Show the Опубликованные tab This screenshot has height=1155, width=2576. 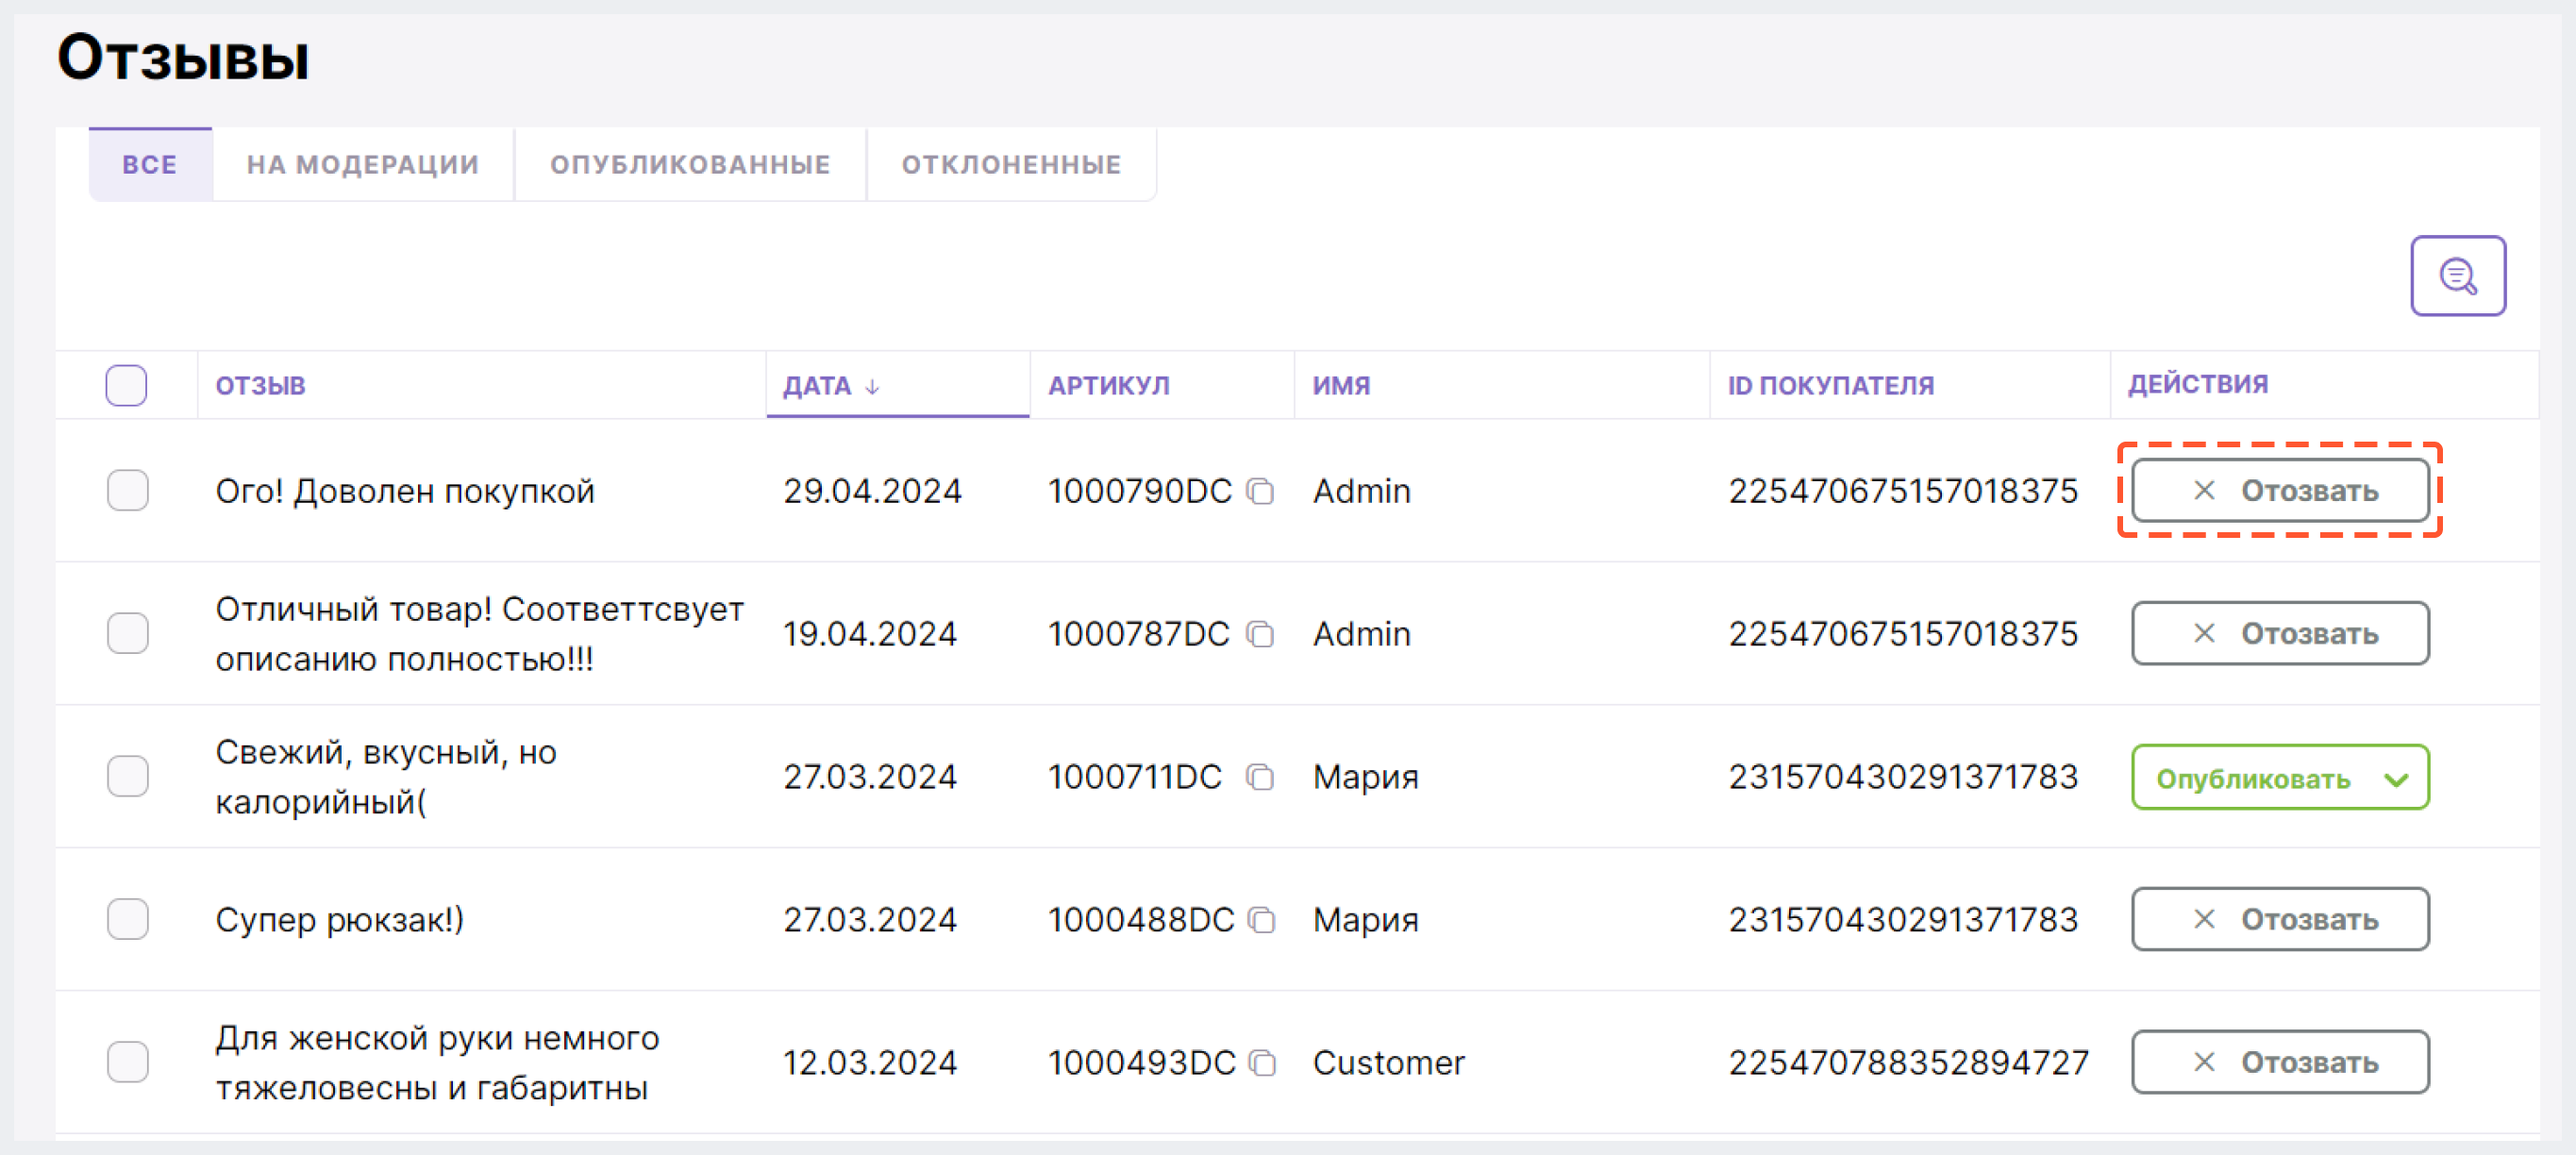coord(690,164)
